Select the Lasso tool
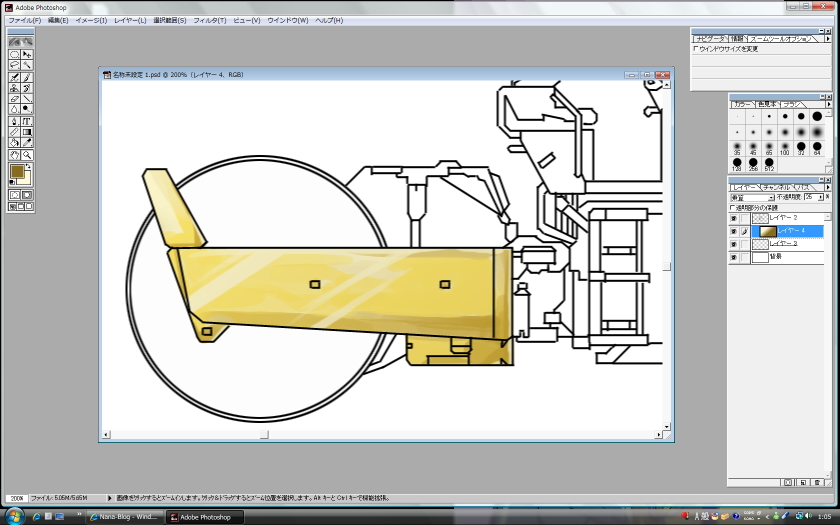Image resolution: width=840 pixels, height=525 pixels. [15, 65]
